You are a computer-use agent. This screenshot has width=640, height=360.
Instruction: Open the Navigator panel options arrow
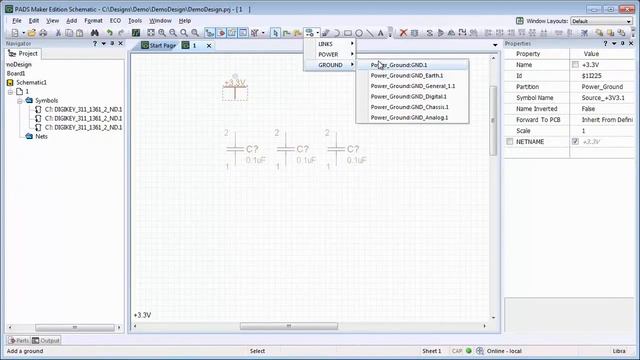click(x=104, y=43)
